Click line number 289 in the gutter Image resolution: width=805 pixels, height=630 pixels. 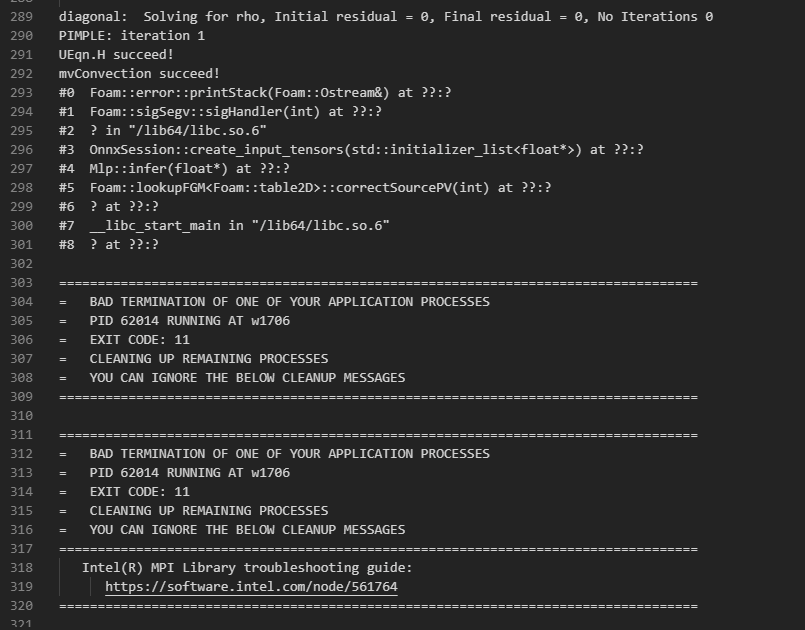21,17
